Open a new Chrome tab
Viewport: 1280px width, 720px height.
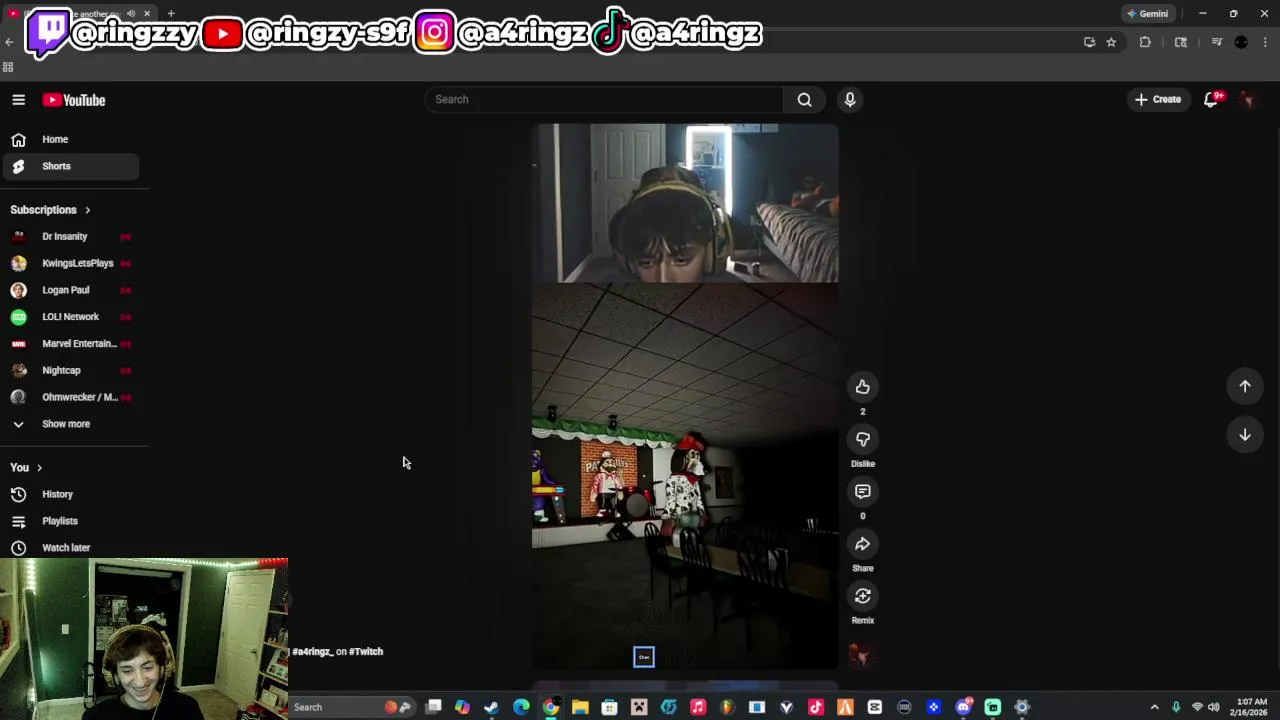(x=171, y=13)
